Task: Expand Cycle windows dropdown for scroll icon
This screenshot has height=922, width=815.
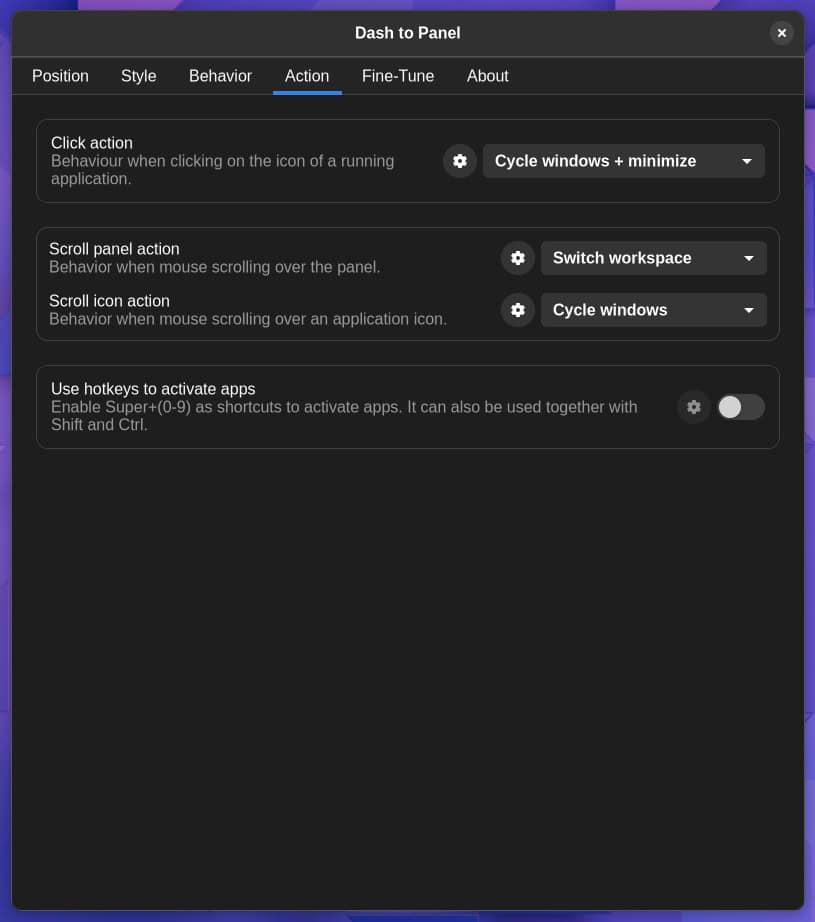Action: (653, 310)
